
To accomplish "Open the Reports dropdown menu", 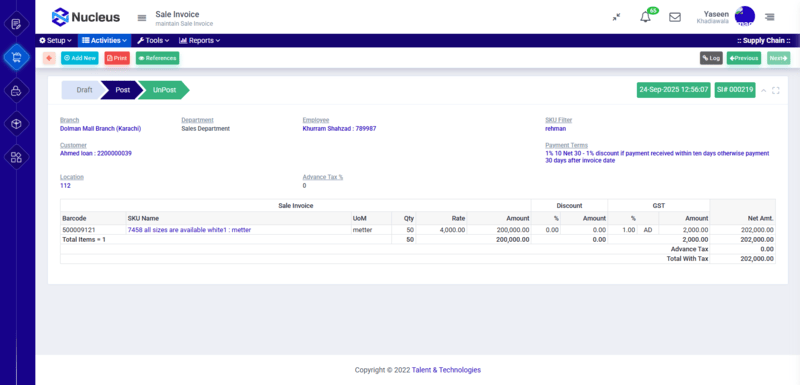I will (x=199, y=40).
